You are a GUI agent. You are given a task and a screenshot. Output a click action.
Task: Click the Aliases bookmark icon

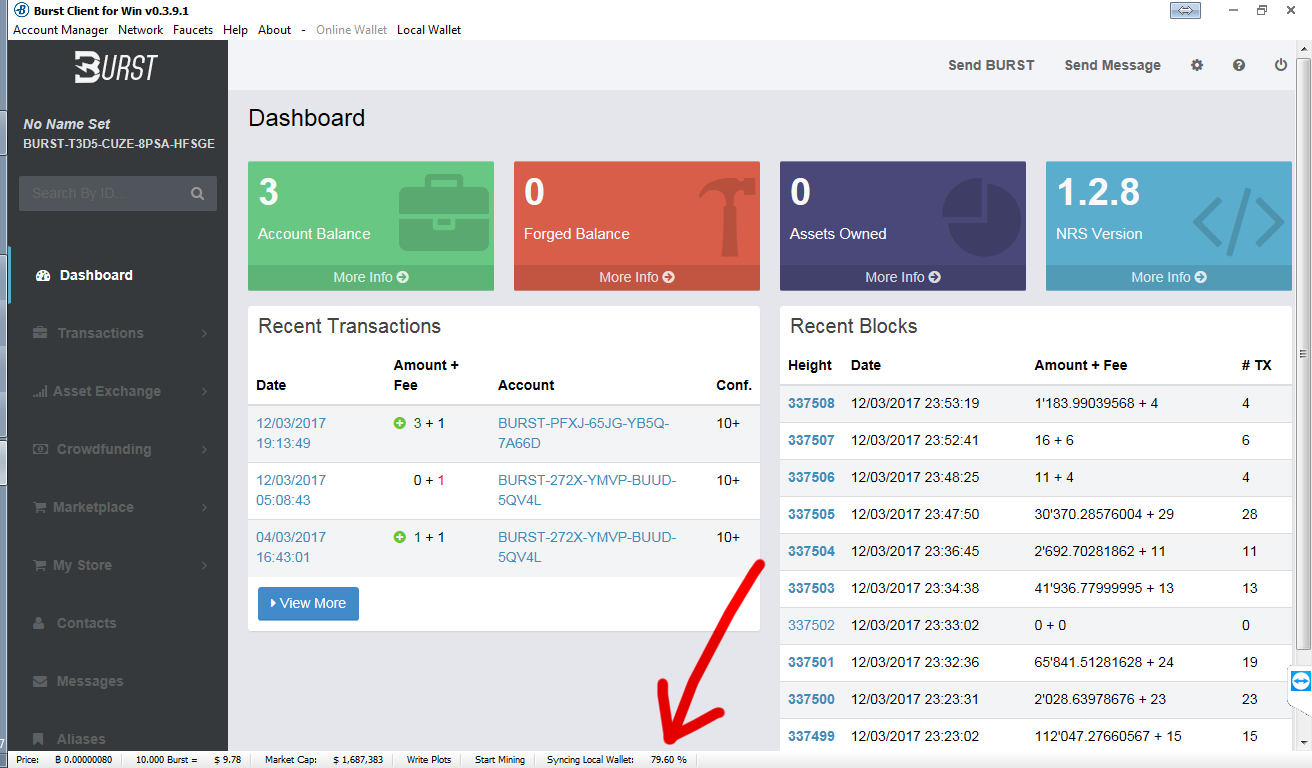pyautogui.click(x=39, y=739)
